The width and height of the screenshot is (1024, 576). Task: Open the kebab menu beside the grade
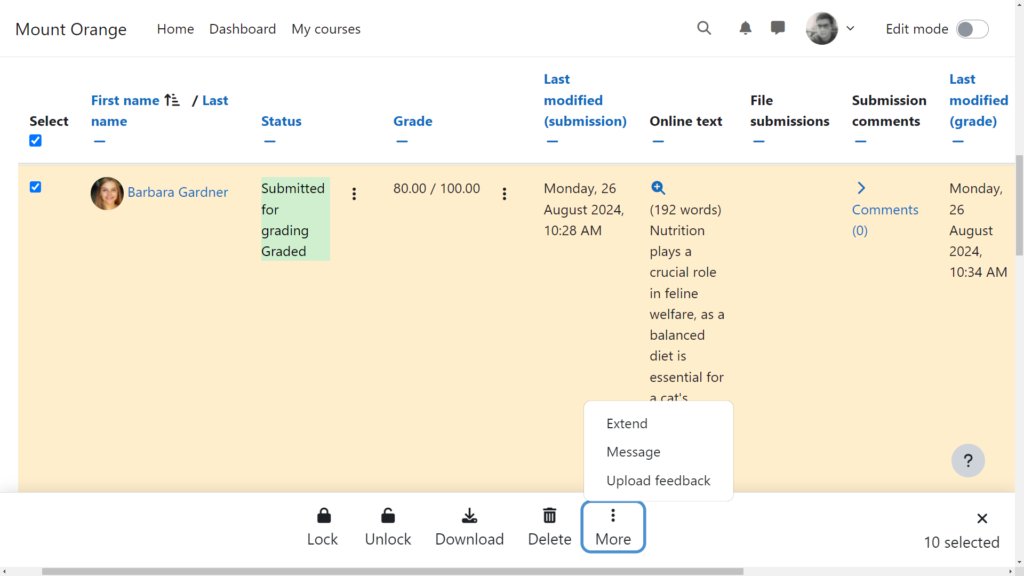point(505,193)
